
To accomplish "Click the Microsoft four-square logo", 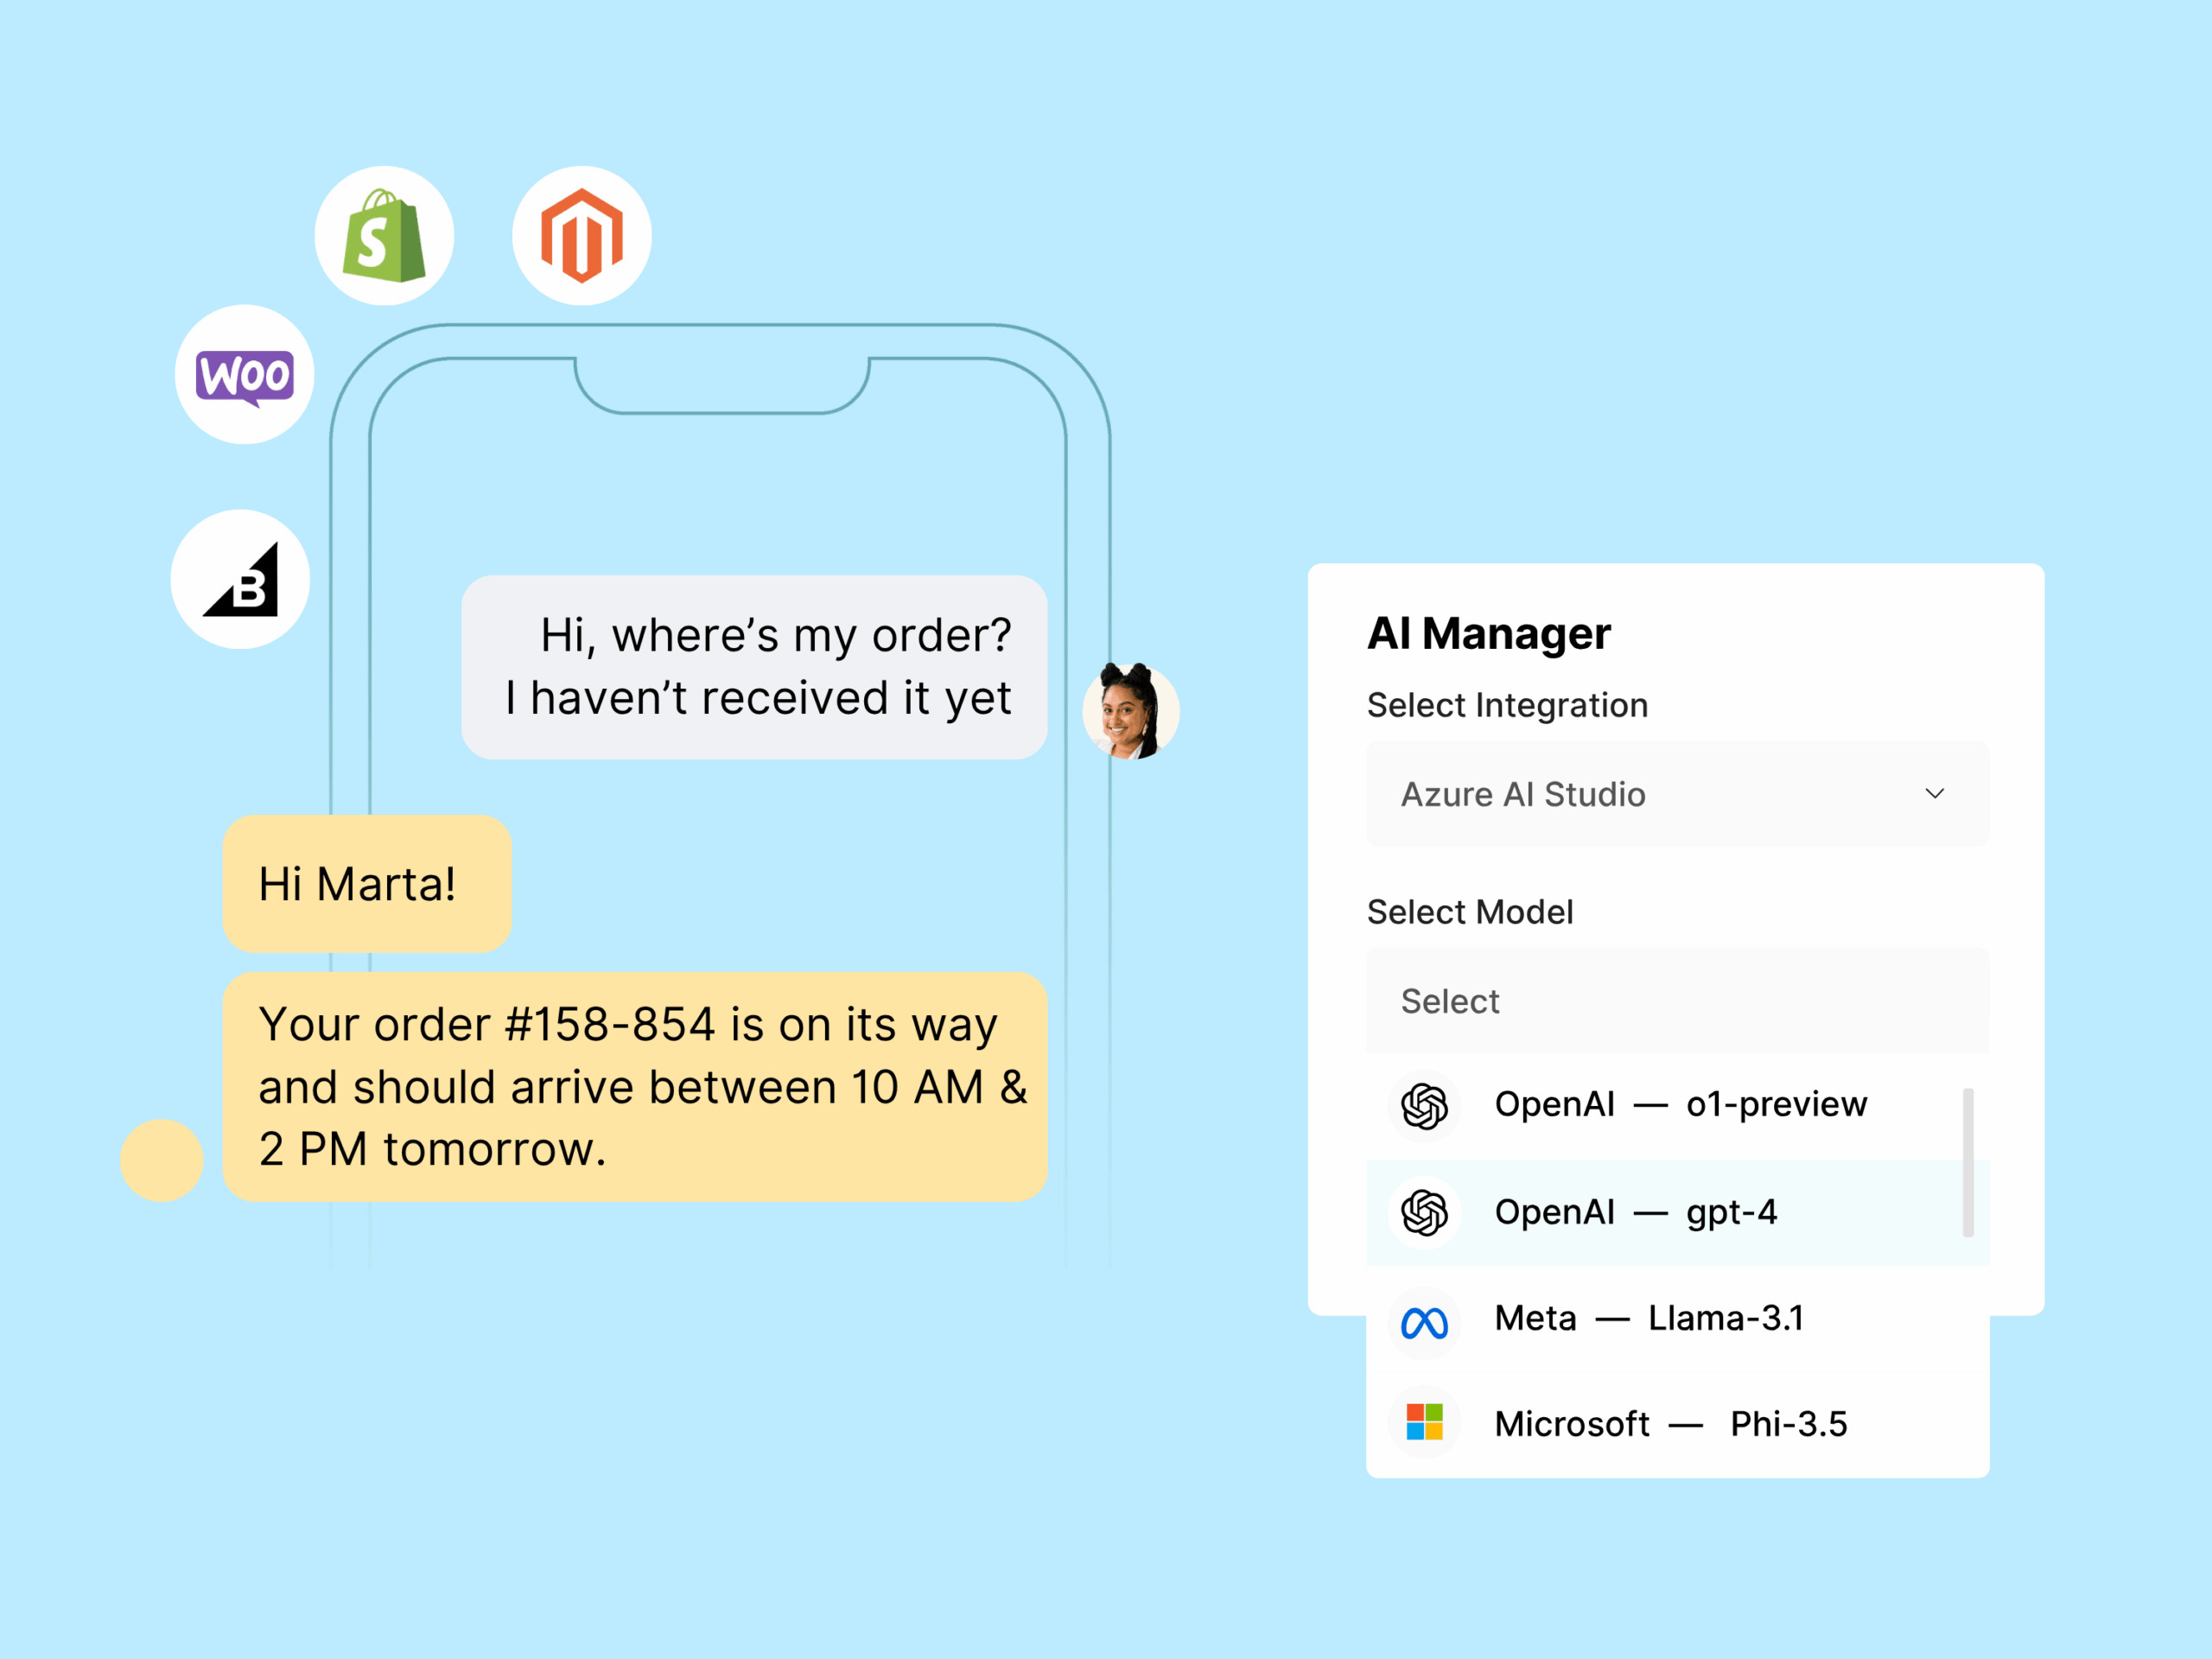I will tap(1424, 1422).
